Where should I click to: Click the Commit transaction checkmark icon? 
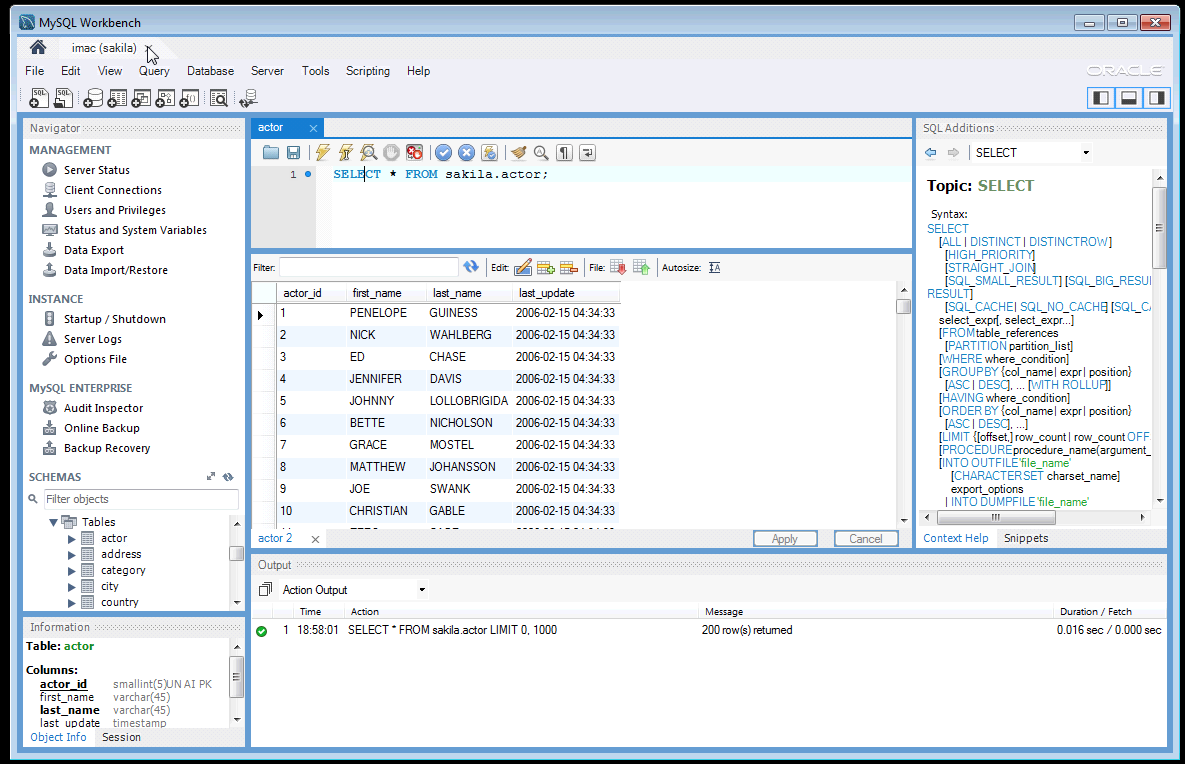[x=443, y=153]
